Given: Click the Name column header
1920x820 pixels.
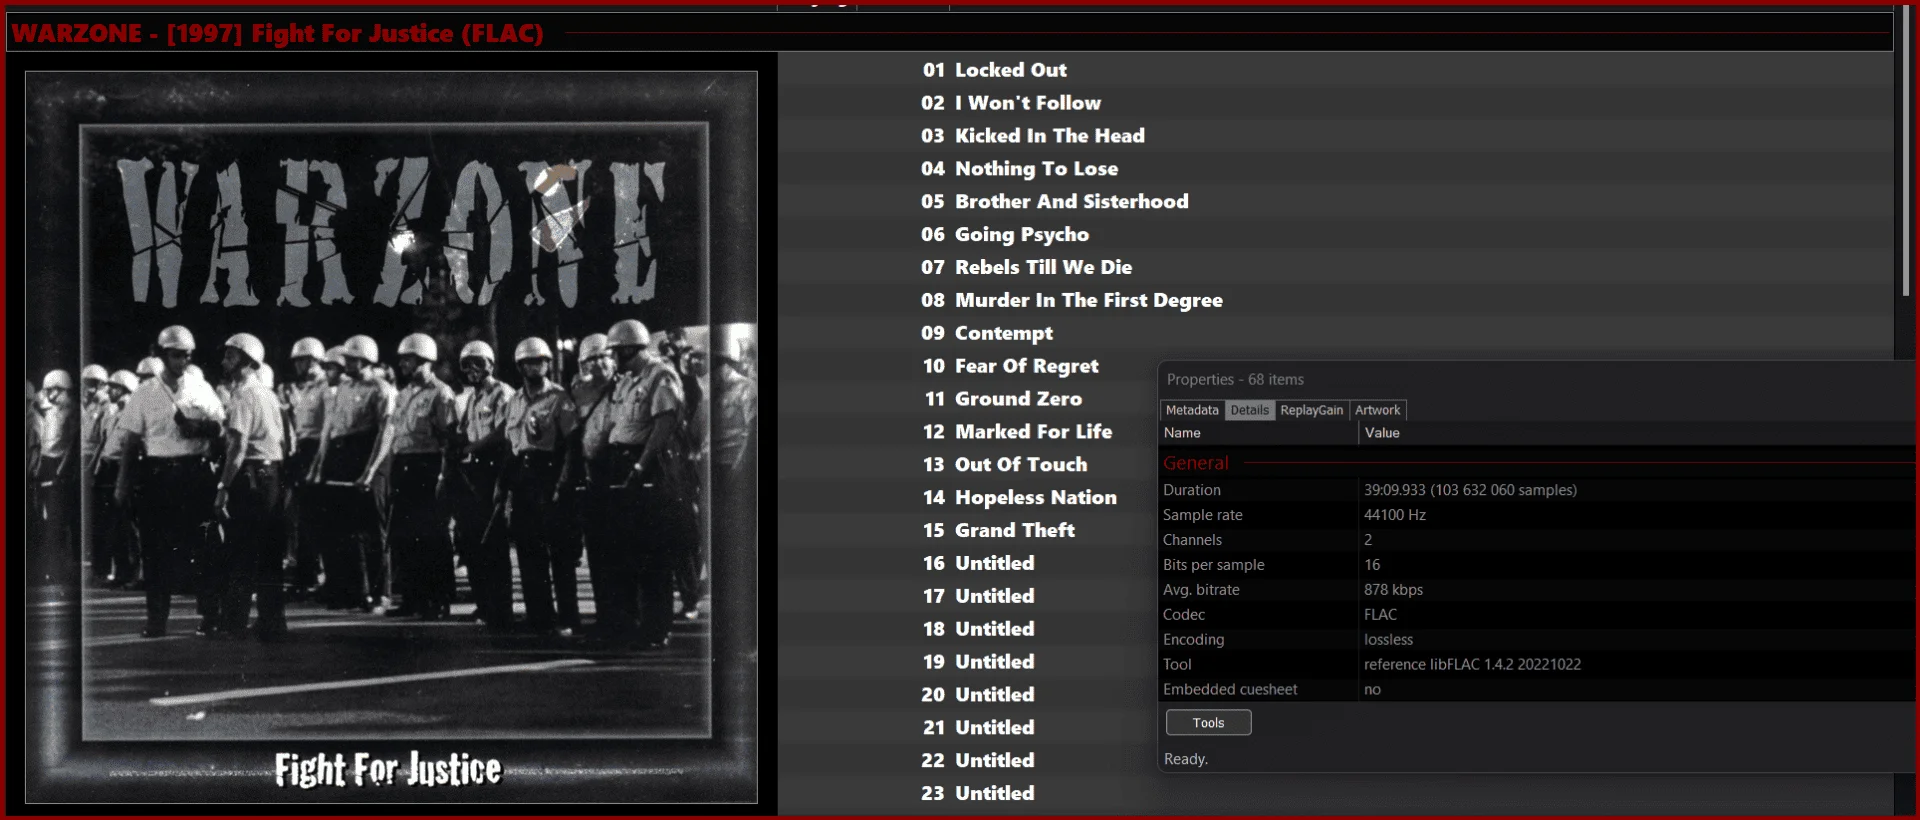Looking at the screenshot, I should tap(1259, 433).
